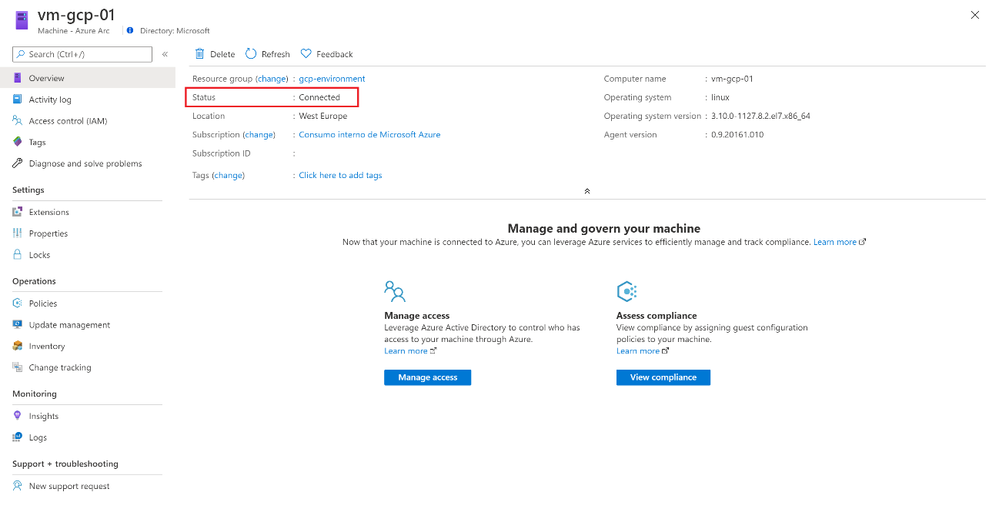Screen dimensions: 999x510
Task: Click the Extensions icon
Action: [x=17, y=212]
